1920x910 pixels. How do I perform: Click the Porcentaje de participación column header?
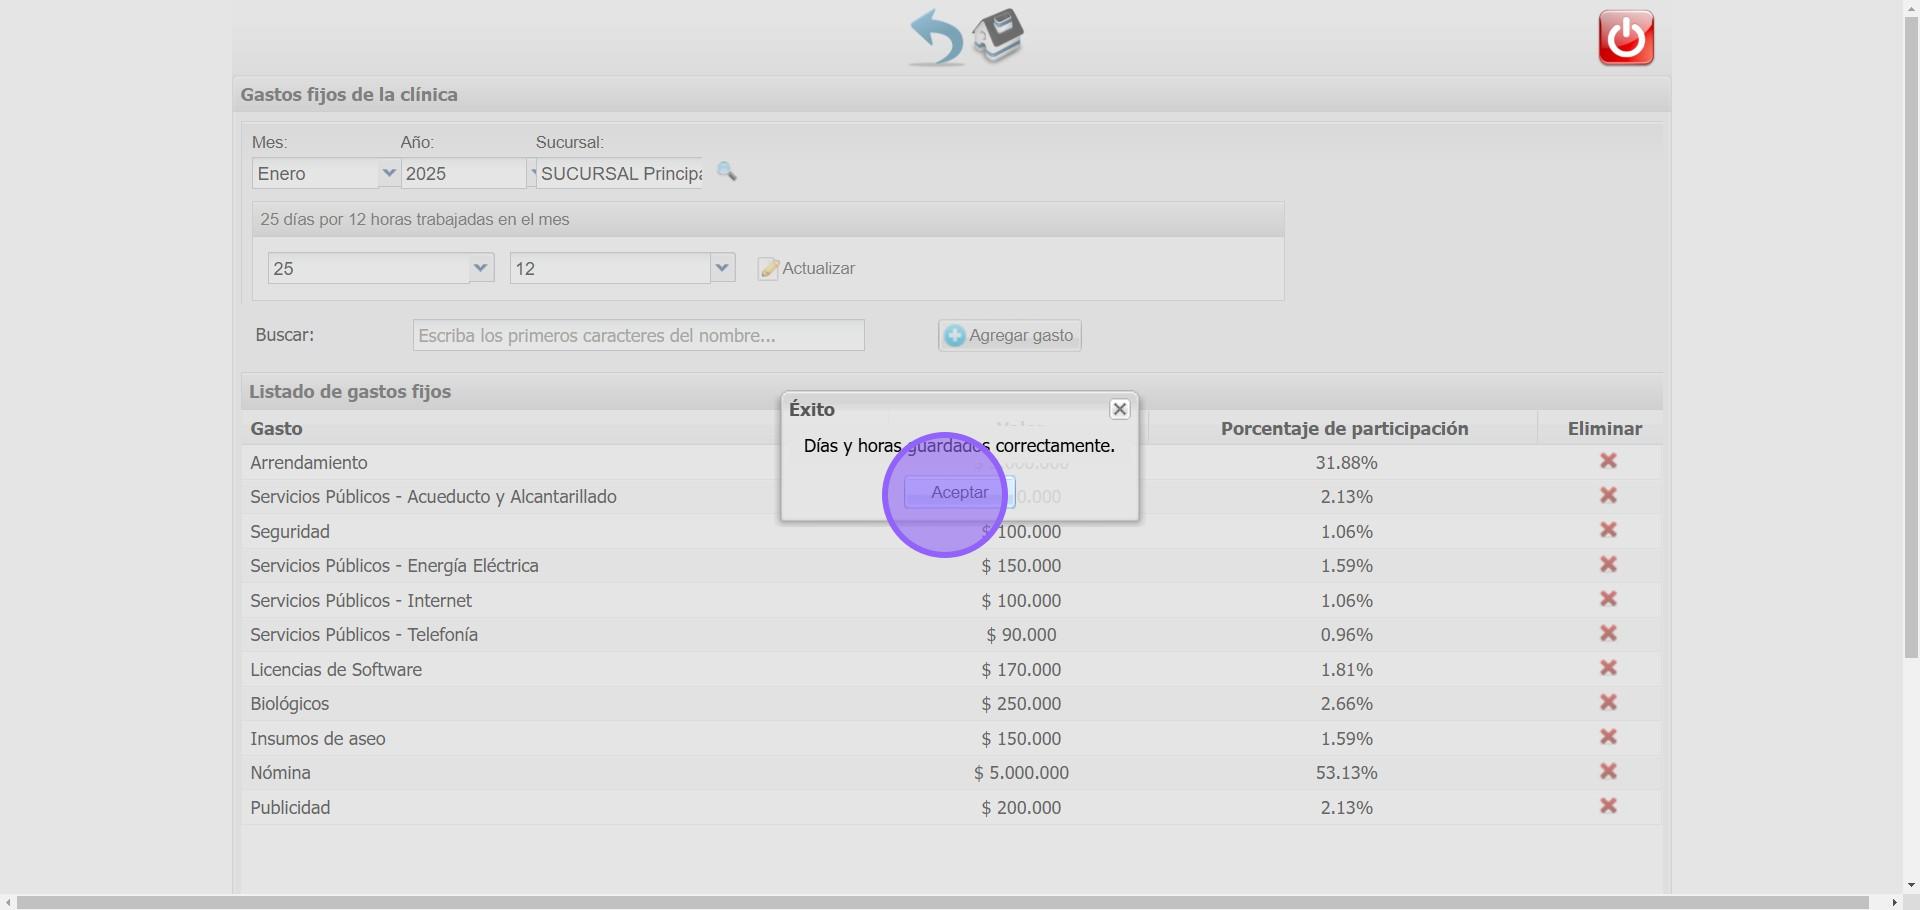coord(1343,428)
